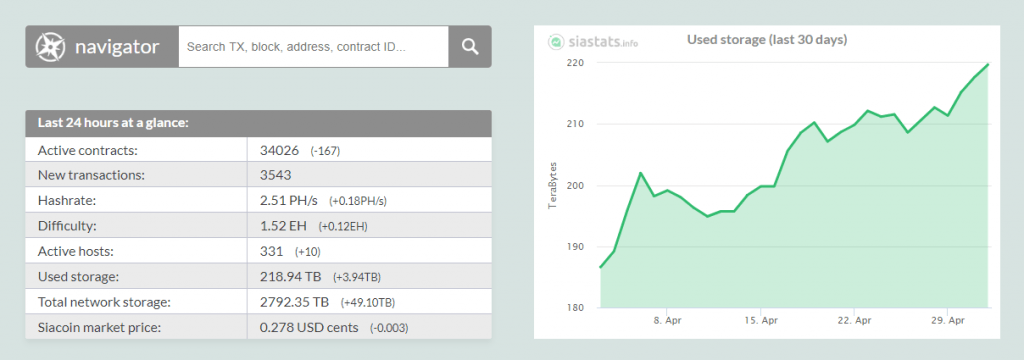Click the TeraBytes y-axis label
The height and width of the screenshot is (360, 1024).
553,185
